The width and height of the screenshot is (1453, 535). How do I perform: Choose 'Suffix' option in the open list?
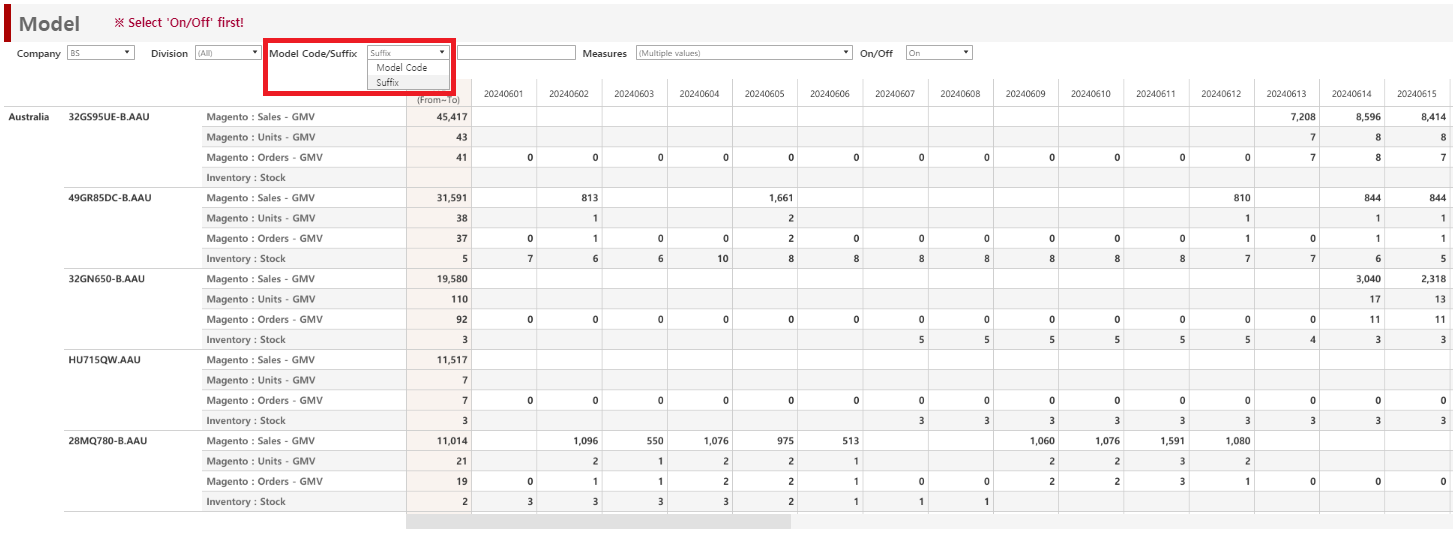point(388,82)
